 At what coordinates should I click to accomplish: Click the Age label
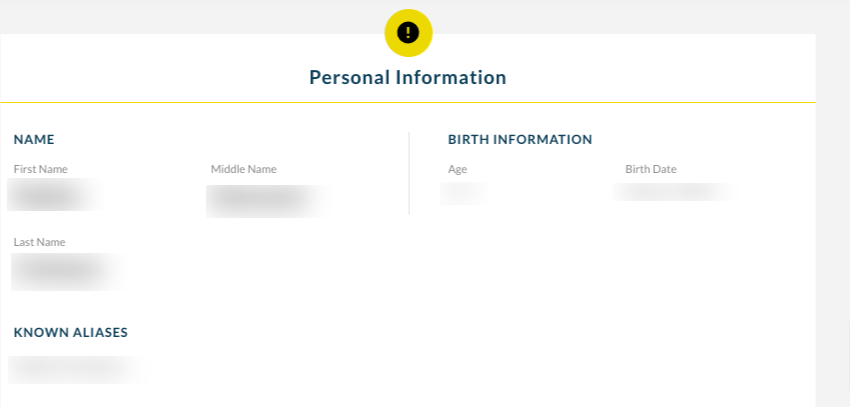tap(458, 169)
